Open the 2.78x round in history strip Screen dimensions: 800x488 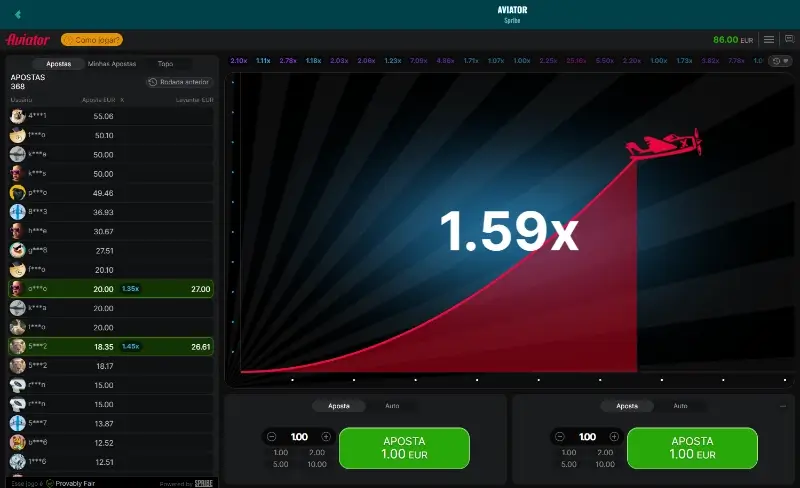(x=288, y=61)
